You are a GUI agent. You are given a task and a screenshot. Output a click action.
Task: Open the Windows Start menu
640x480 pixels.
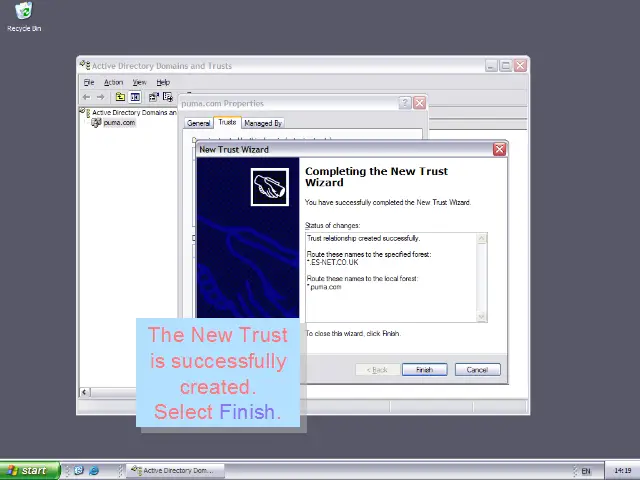(30, 471)
